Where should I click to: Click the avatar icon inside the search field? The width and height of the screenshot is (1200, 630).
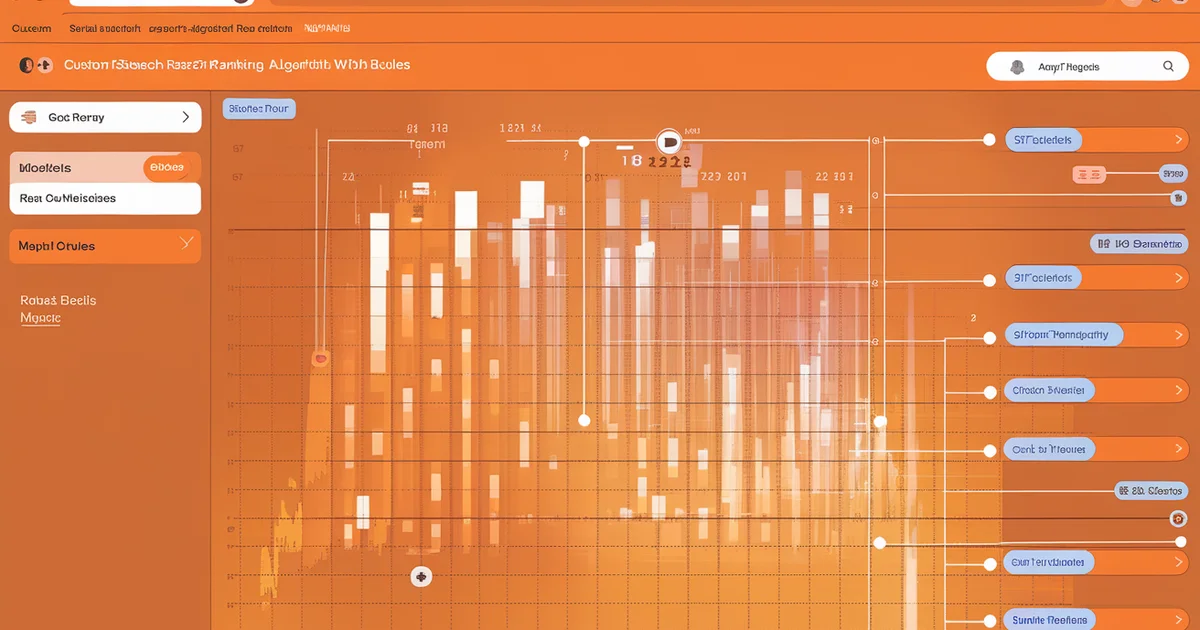[1017, 67]
